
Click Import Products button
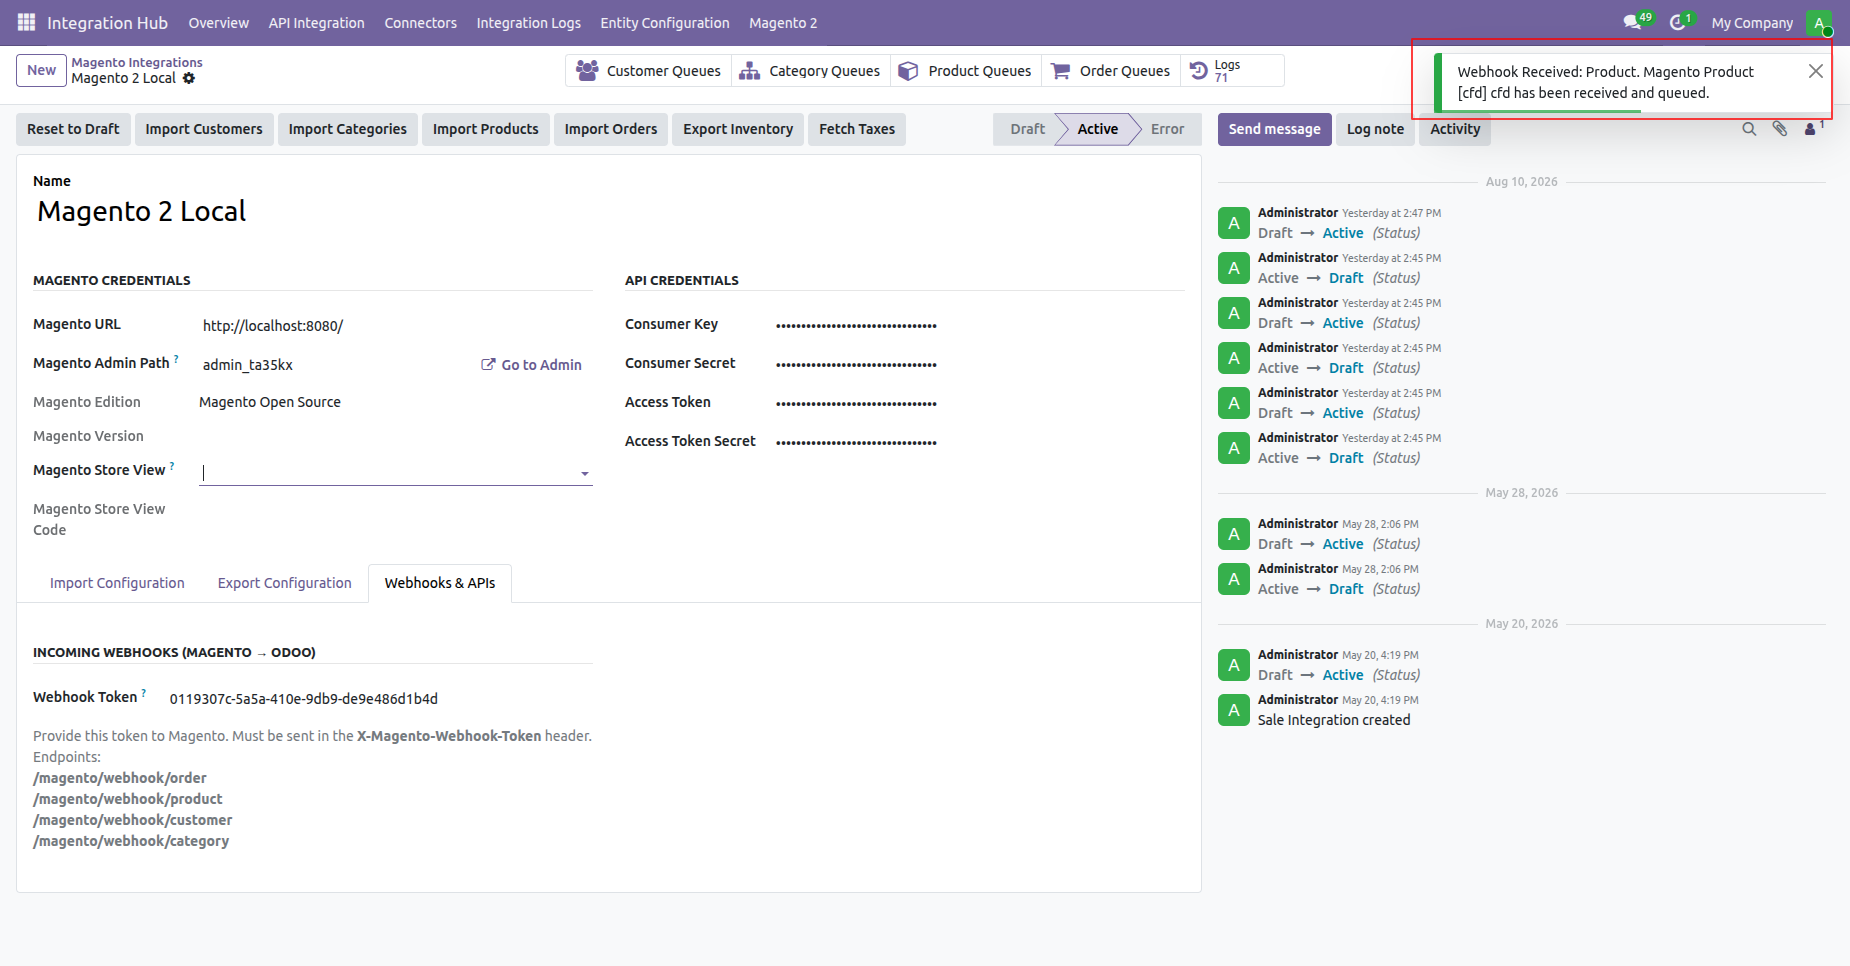pos(486,129)
